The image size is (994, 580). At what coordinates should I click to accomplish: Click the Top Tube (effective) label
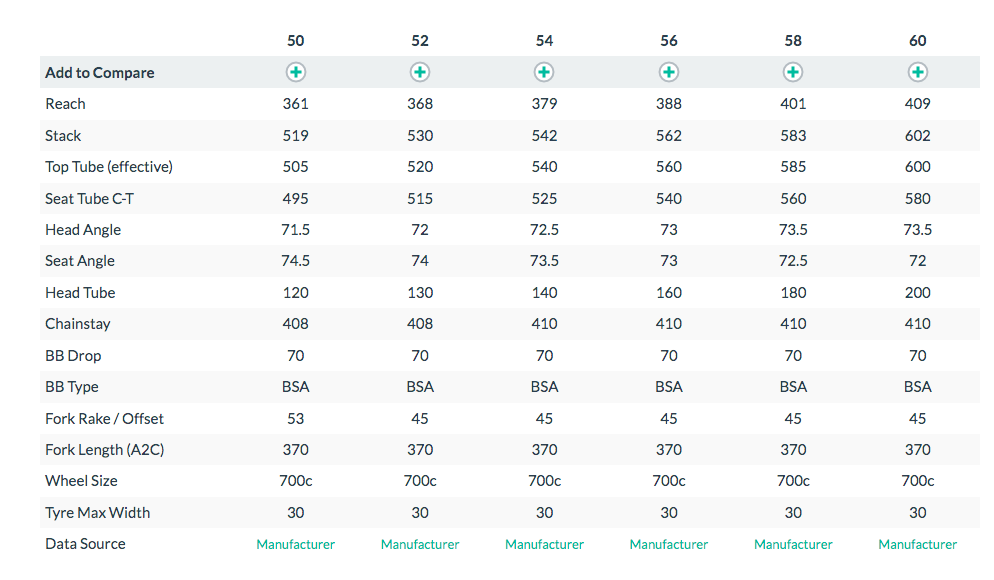(109, 167)
